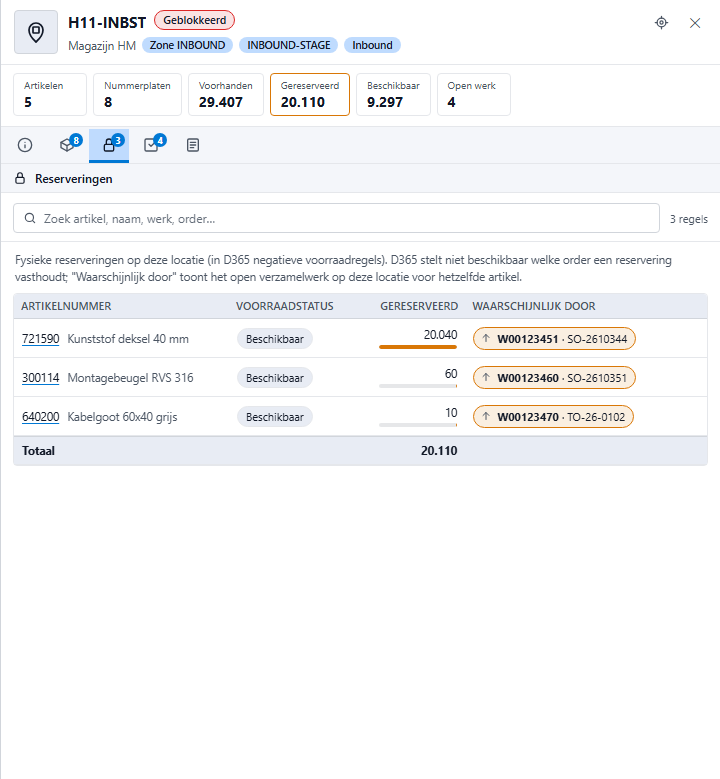
Task: Click the location pin icon beside H11-INBST
Action: [x=36, y=32]
